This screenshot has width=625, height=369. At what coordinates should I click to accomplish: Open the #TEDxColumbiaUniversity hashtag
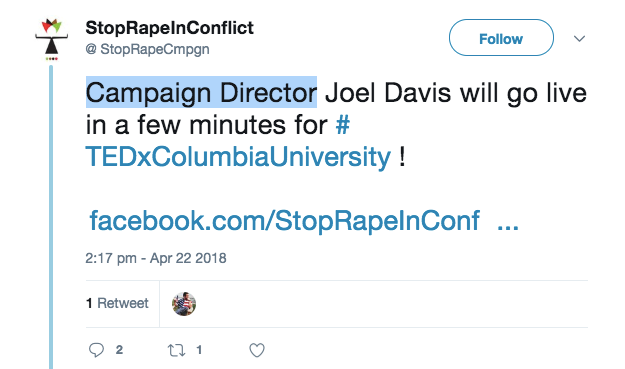coord(238,157)
